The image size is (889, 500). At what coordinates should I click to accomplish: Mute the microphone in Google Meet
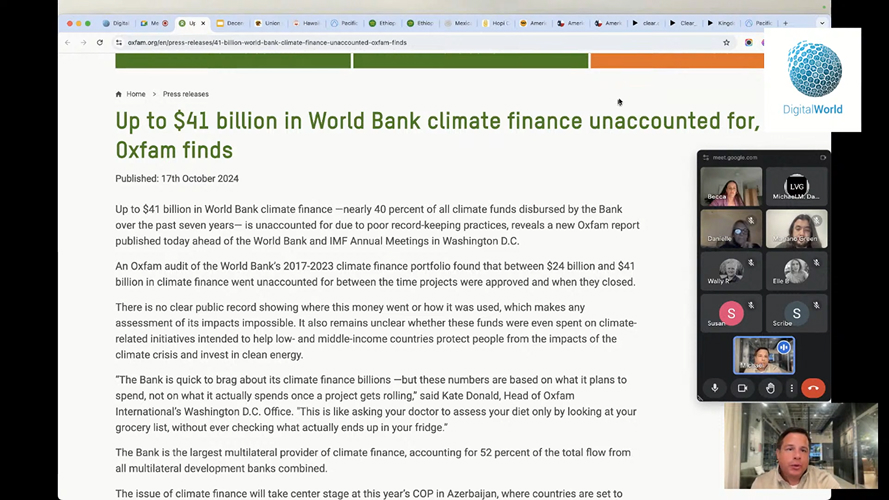pos(714,388)
